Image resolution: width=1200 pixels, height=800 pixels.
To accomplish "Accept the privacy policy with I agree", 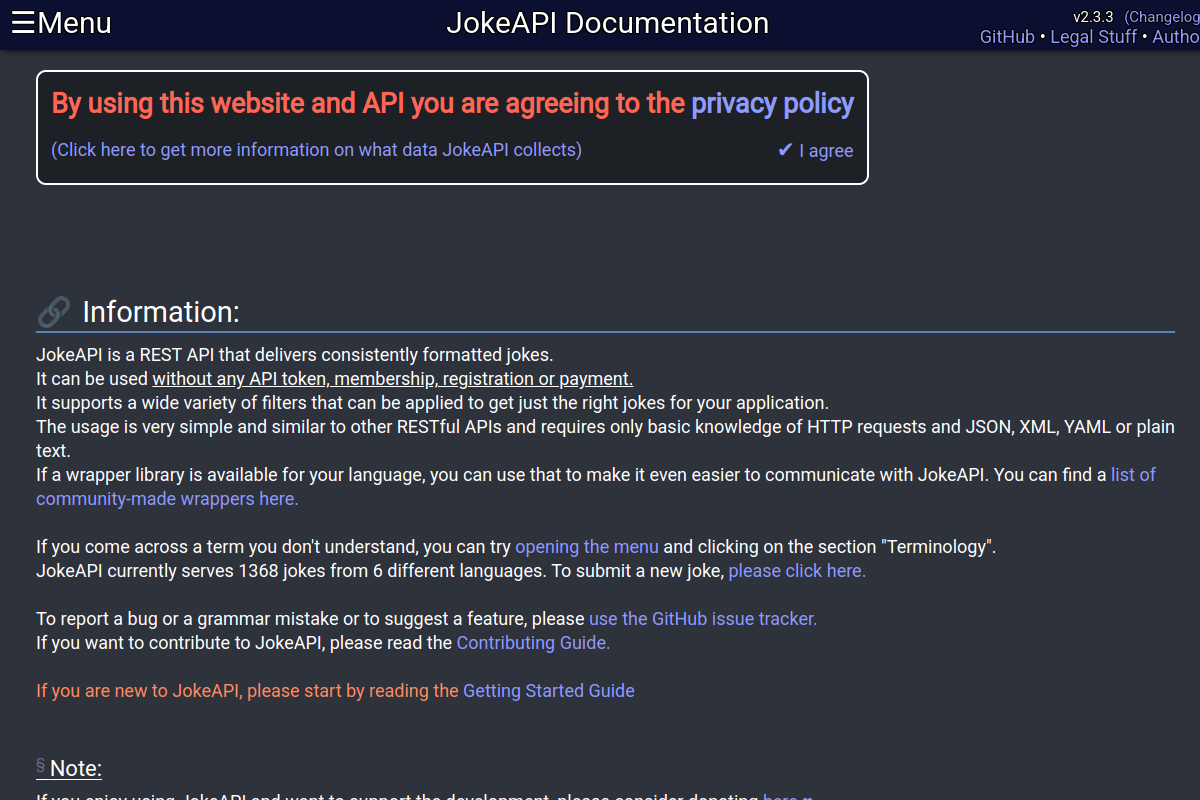I will click(x=815, y=150).
